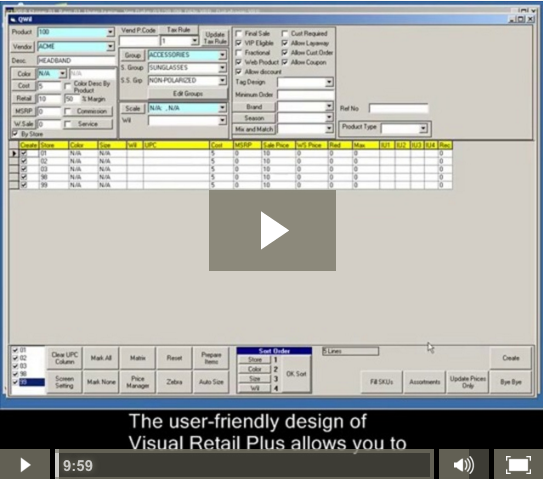This screenshot has width=543, height=479.
Task: Click the play icon in the player bar
Action: [25, 464]
